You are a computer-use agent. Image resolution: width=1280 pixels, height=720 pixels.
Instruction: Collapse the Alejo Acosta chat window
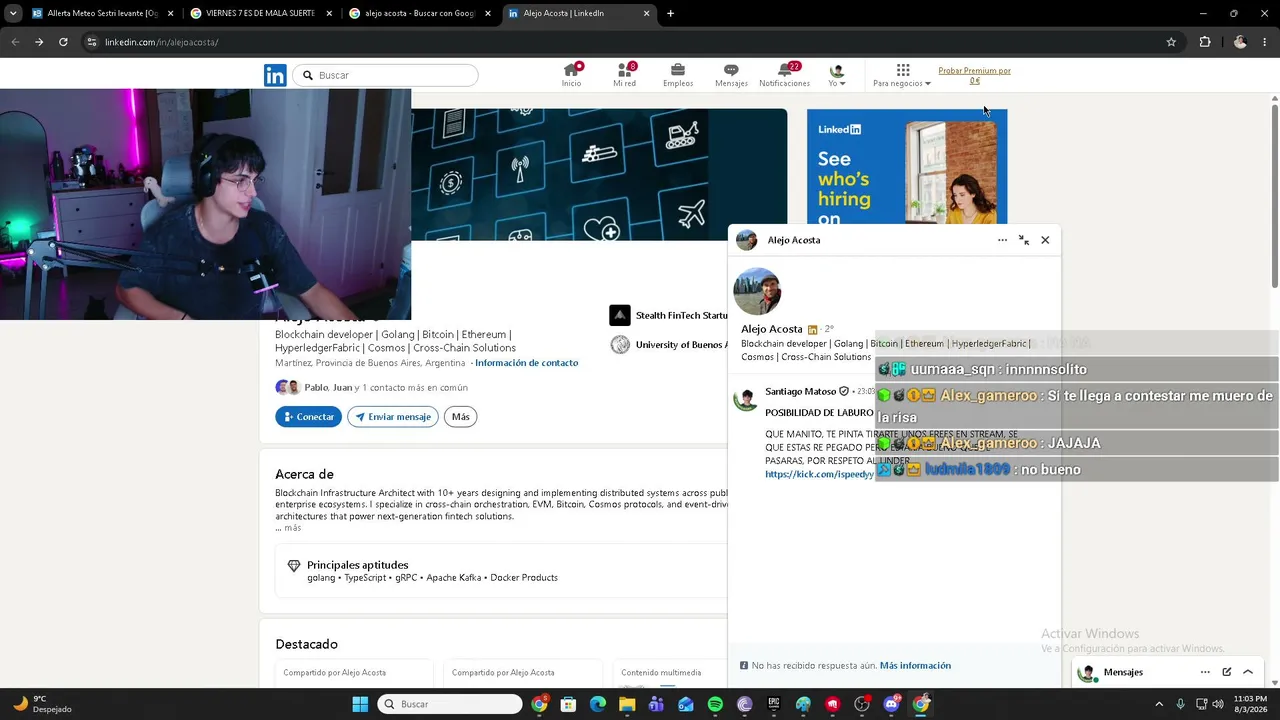[x=1024, y=240]
